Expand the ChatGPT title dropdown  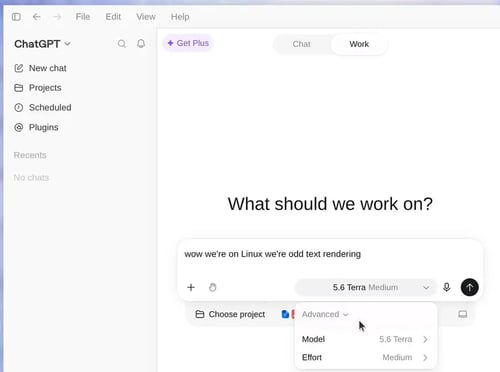[42, 44]
